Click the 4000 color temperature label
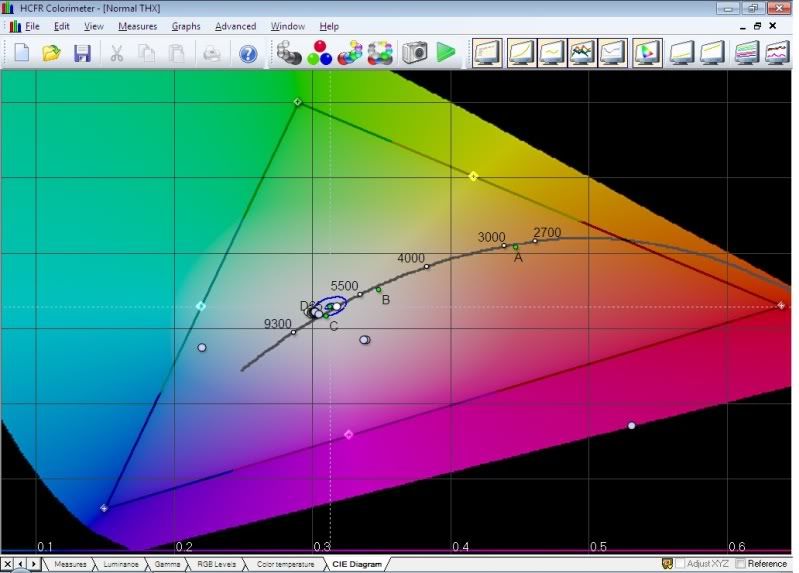 point(411,258)
